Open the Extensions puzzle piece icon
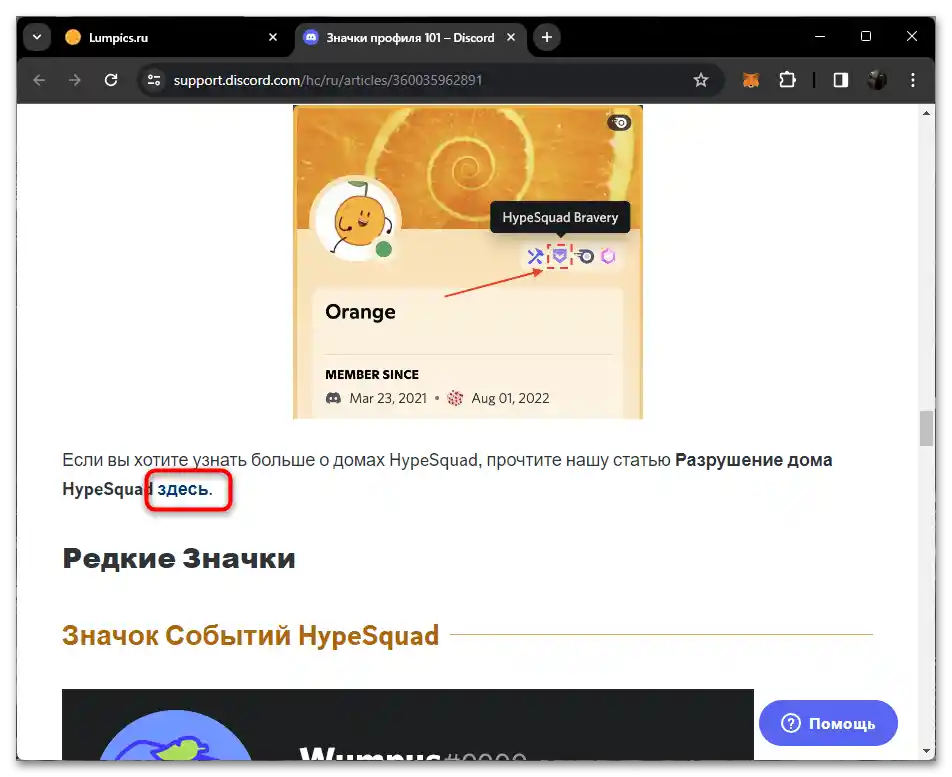This screenshot has width=952, height=777. click(788, 79)
